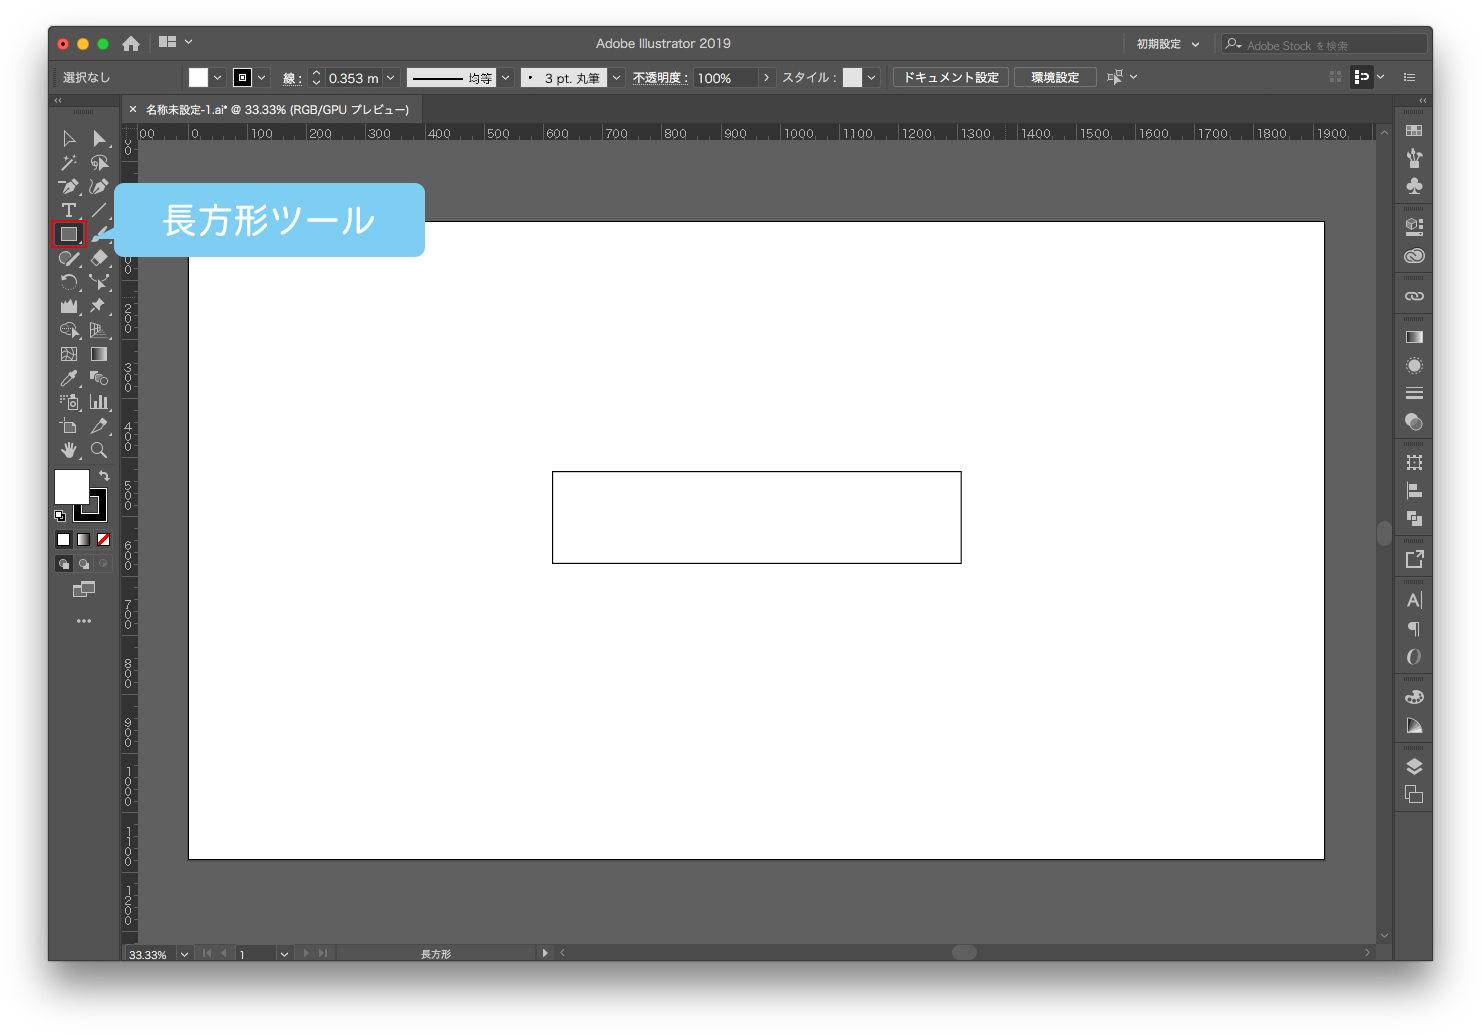Select the Shape Builder tool
The width and height of the screenshot is (1481, 1035).
point(69,330)
